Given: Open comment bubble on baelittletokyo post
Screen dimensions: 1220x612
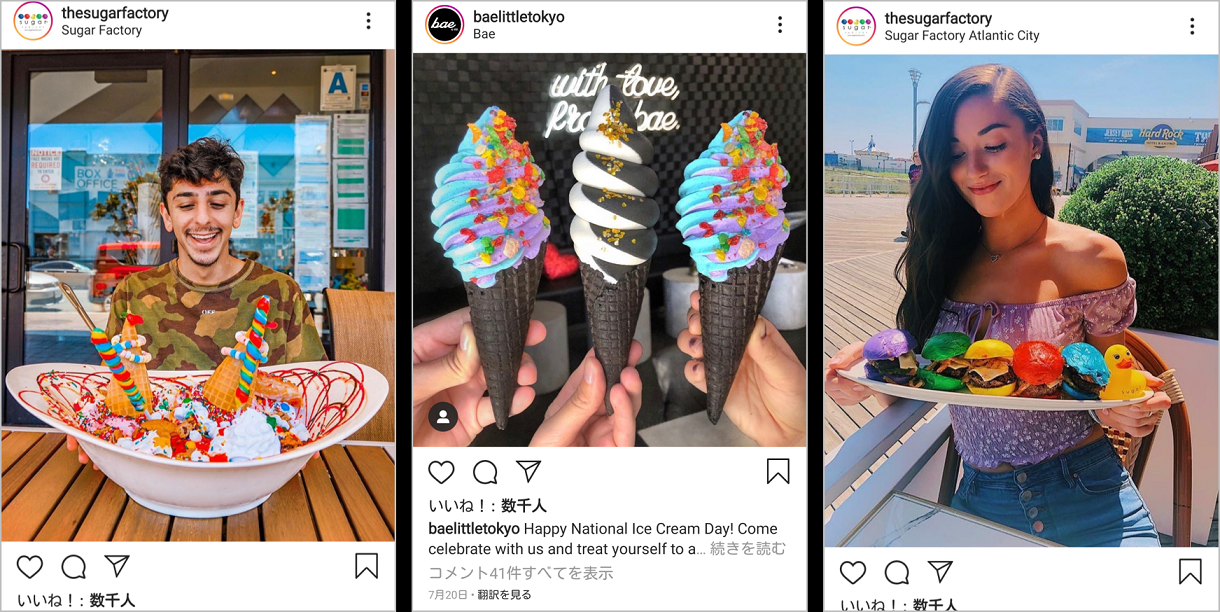Looking at the screenshot, I should 485,472.
